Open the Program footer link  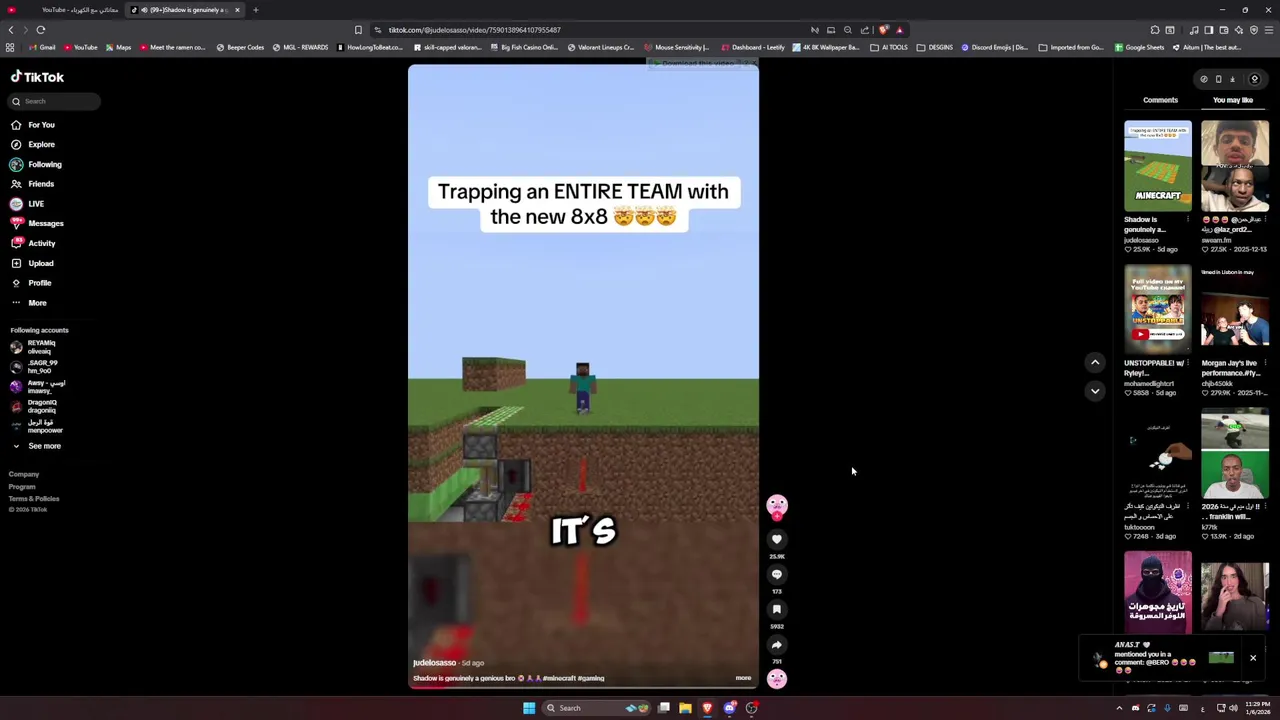(22, 486)
